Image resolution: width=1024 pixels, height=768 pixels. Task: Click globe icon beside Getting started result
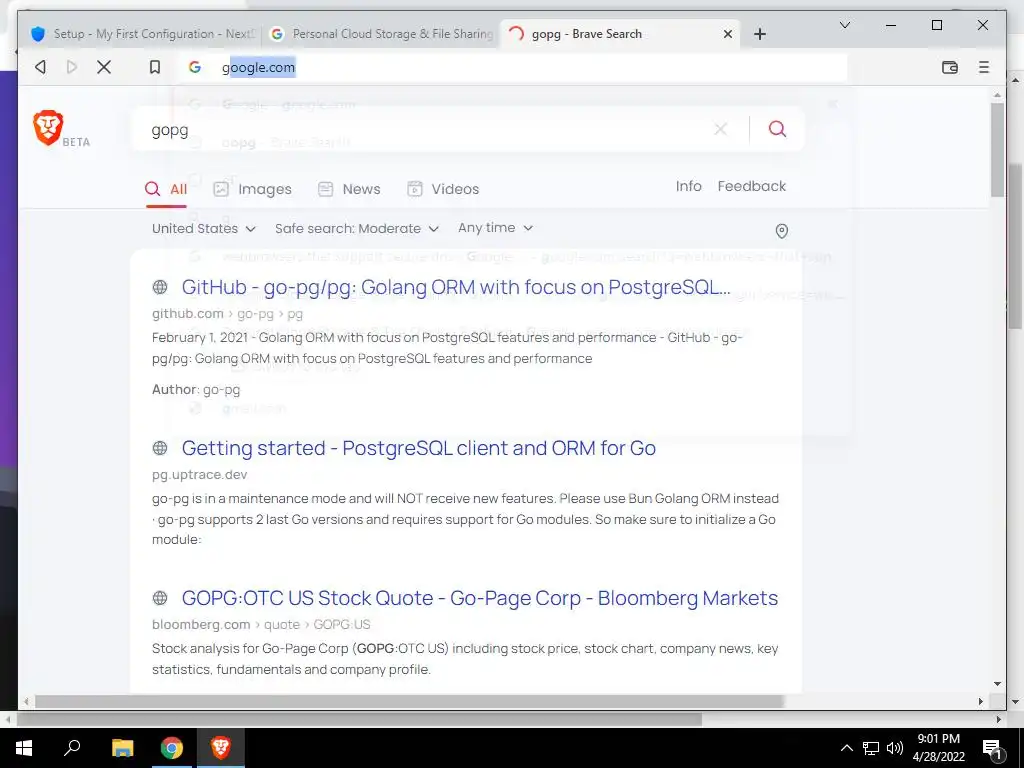[159, 448]
